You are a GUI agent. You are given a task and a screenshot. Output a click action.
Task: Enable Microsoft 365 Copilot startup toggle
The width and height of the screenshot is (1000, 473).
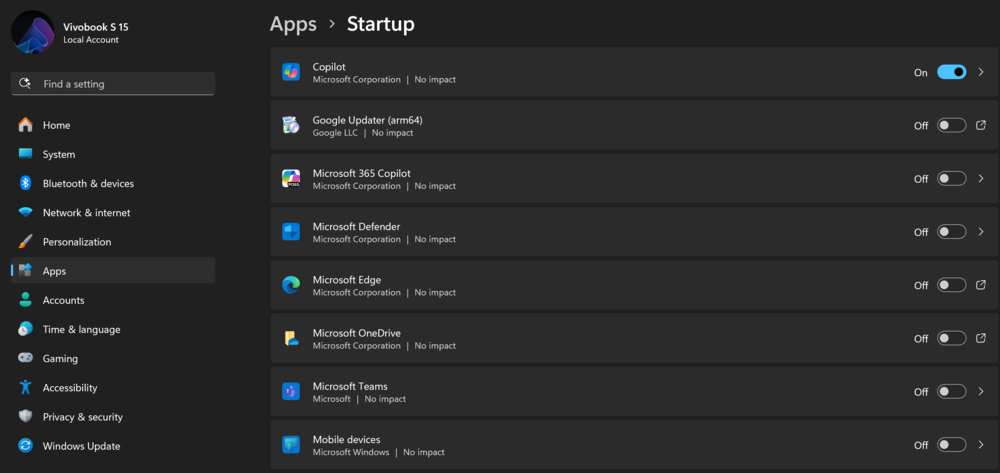952,178
